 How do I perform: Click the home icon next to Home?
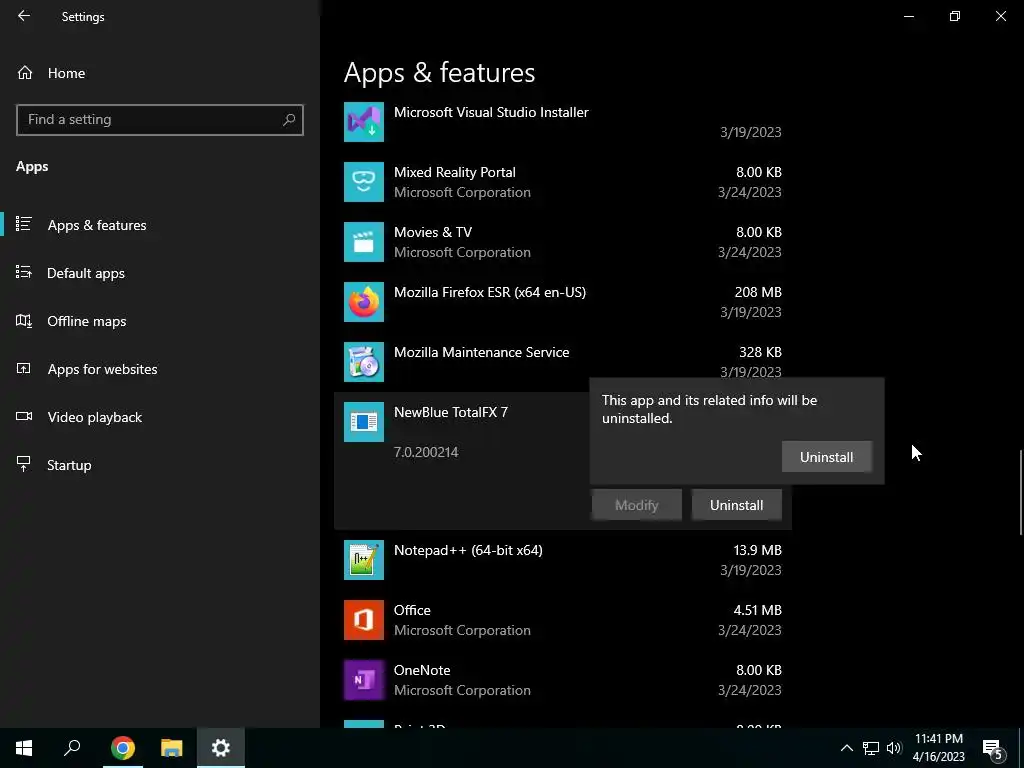pyautogui.click(x=25, y=73)
